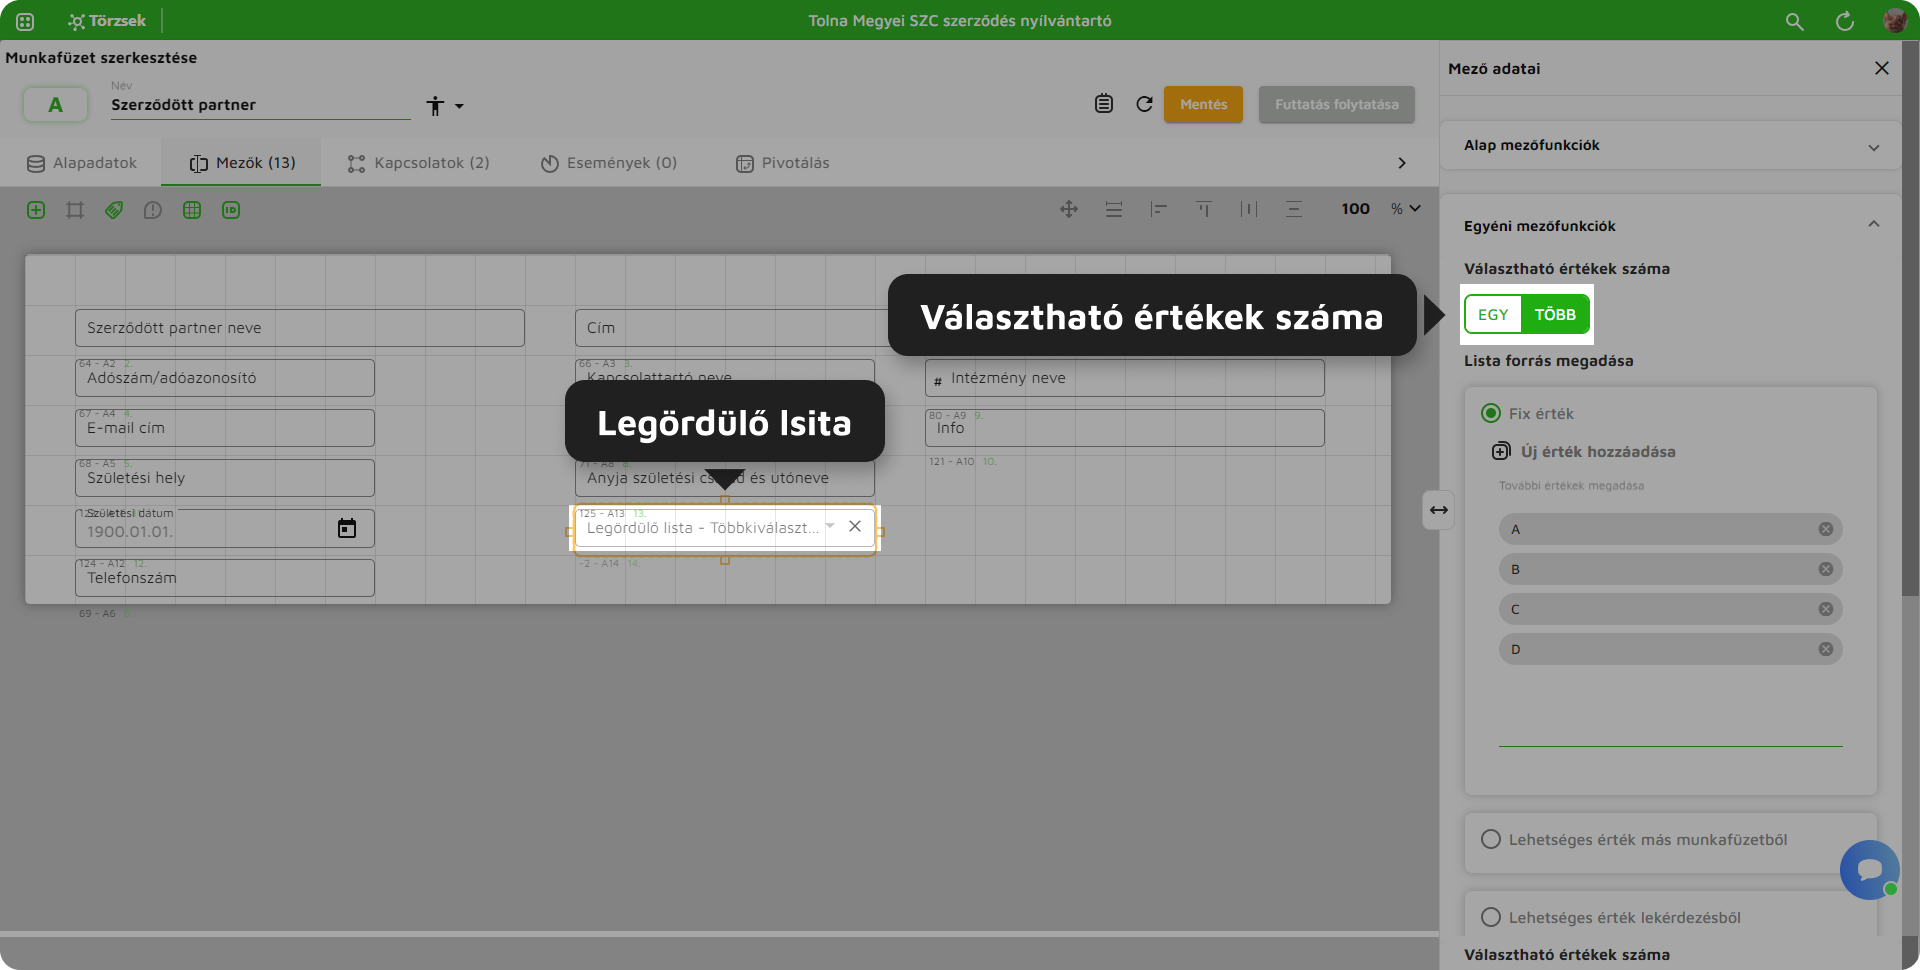Clear the Legördülő lista field with X
The height and width of the screenshot is (970, 1920).
(x=855, y=526)
